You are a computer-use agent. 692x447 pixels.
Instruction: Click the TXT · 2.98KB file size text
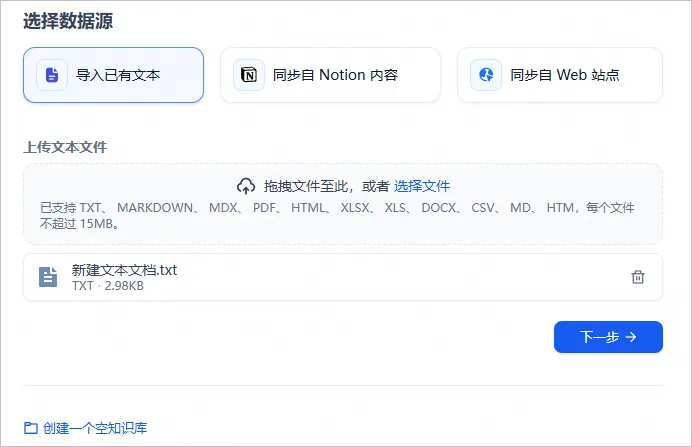click(x=108, y=286)
